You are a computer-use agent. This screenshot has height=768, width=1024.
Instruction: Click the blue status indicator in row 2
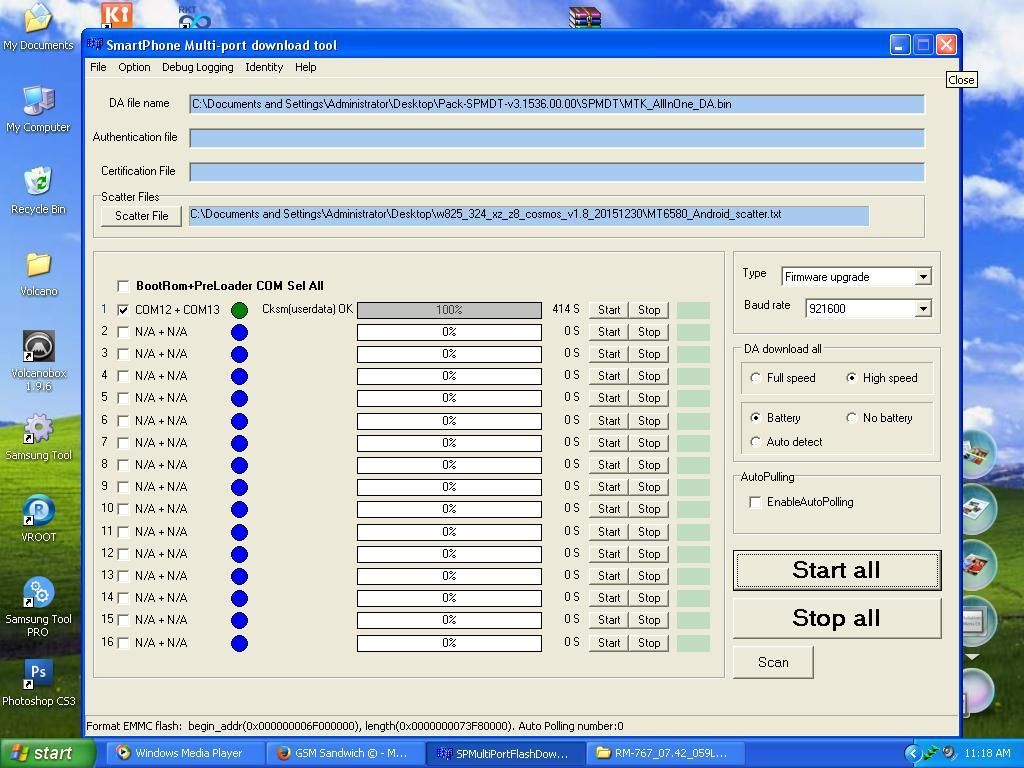240,332
